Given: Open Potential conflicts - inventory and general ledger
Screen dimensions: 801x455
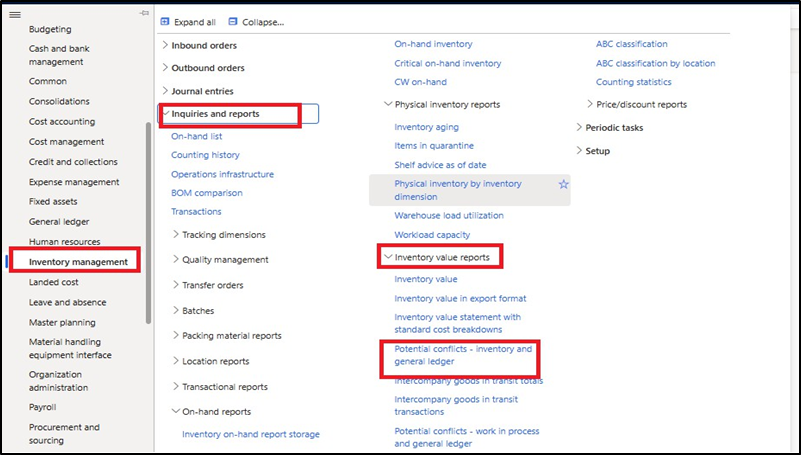Looking at the screenshot, I should pos(463,355).
